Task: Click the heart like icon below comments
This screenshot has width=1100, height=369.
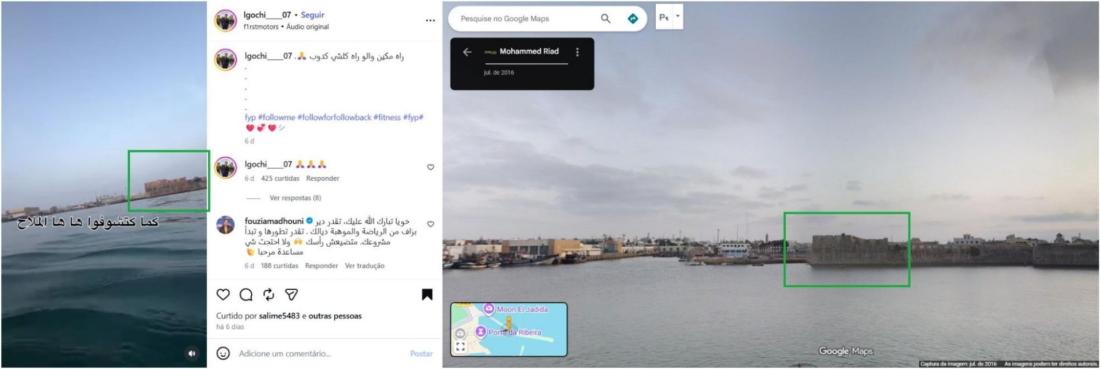Action: pos(223,295)
